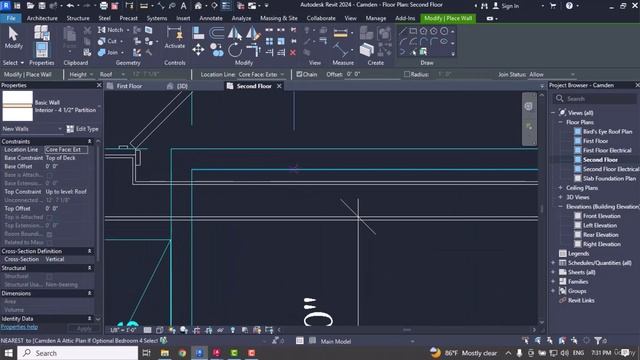Viewport: 640px width, 360px height.
Task: Open the Select panel dropdown
Action: coord(13,63)
